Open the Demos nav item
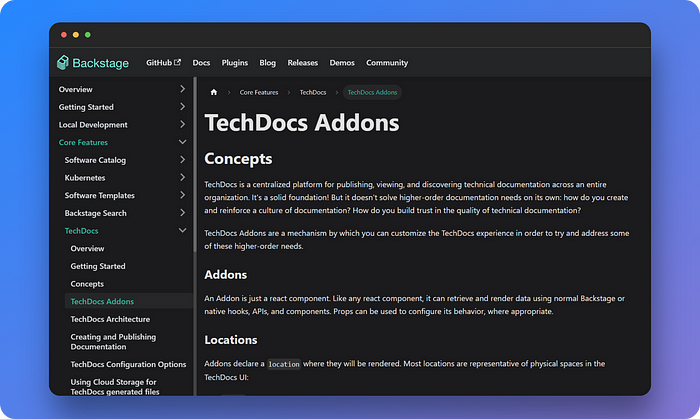 pyautogui.click(x=342, y=63)
